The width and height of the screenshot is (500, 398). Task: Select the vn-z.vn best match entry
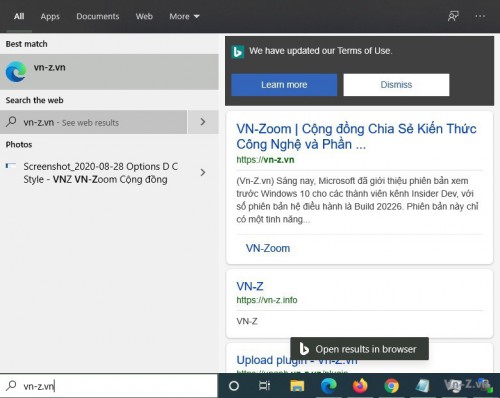[109, 72]
